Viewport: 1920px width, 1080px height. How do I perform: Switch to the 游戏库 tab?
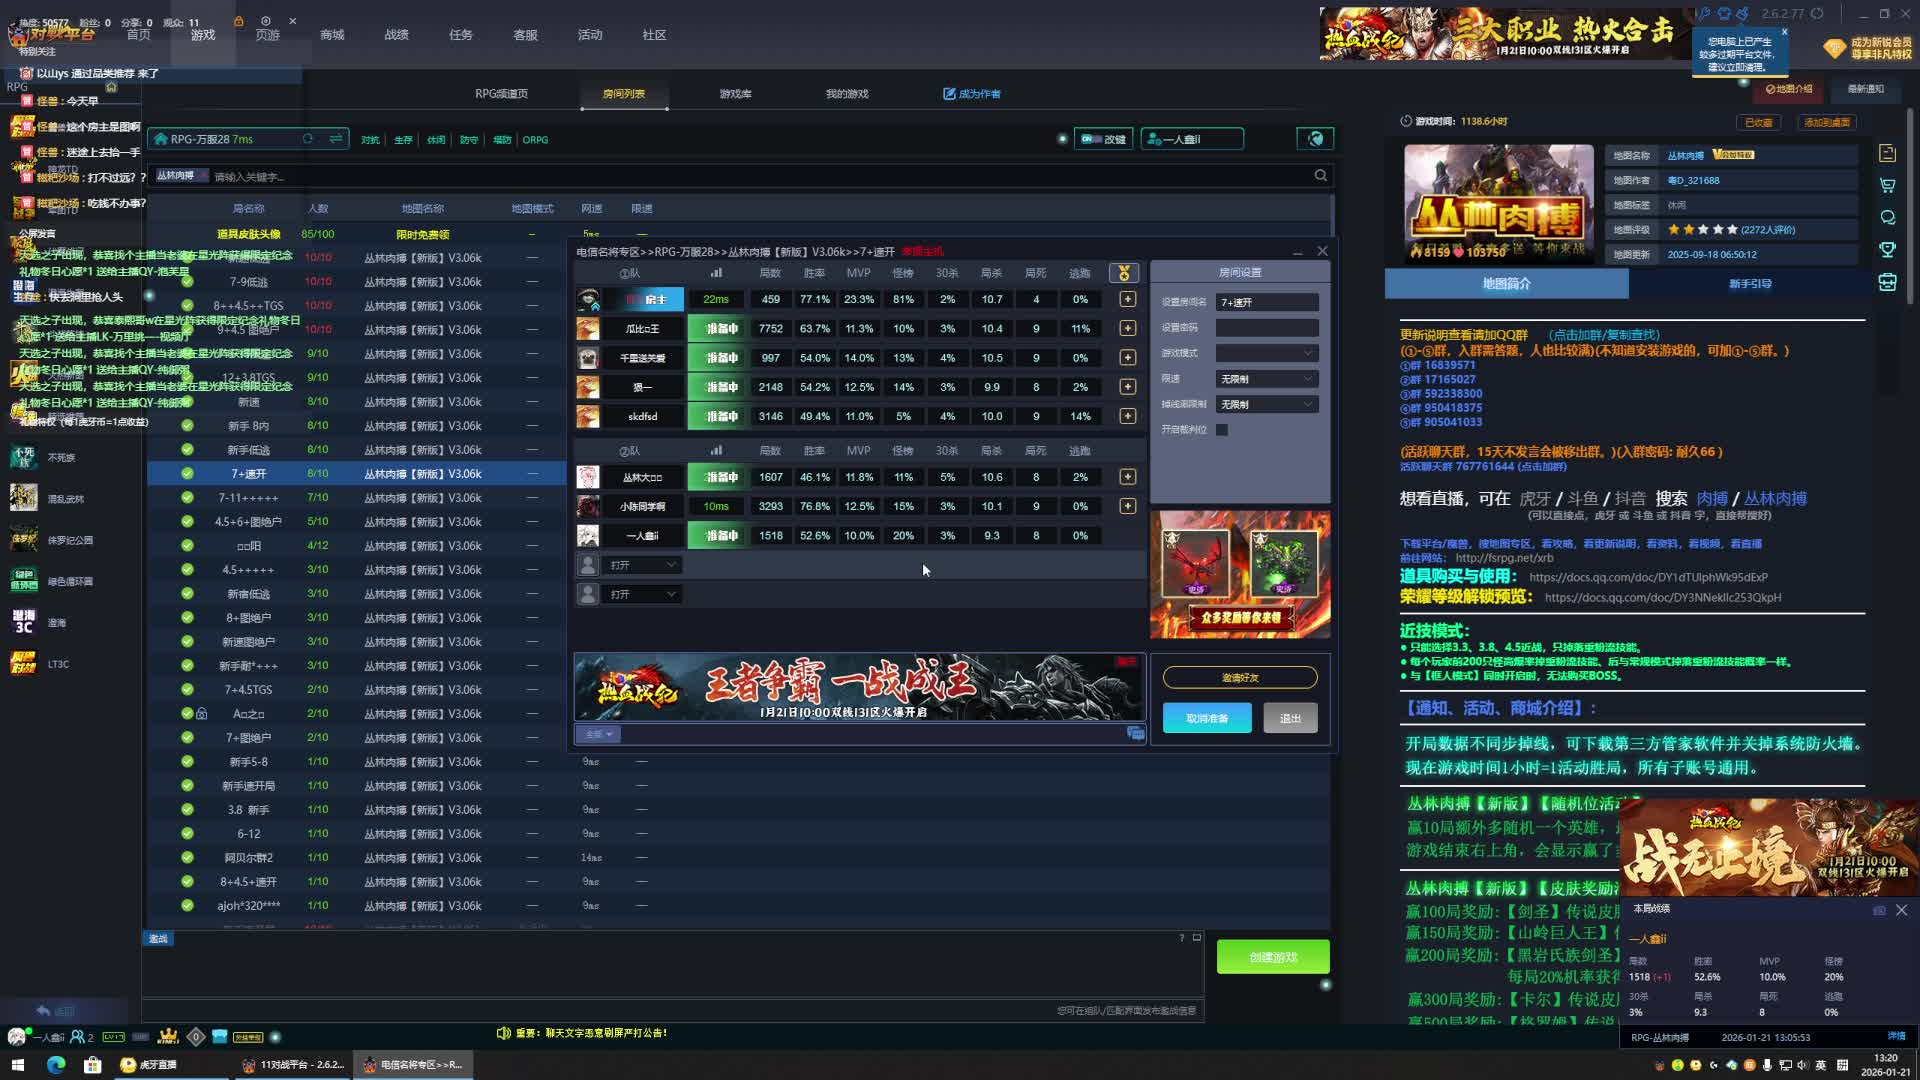point(735,94)
